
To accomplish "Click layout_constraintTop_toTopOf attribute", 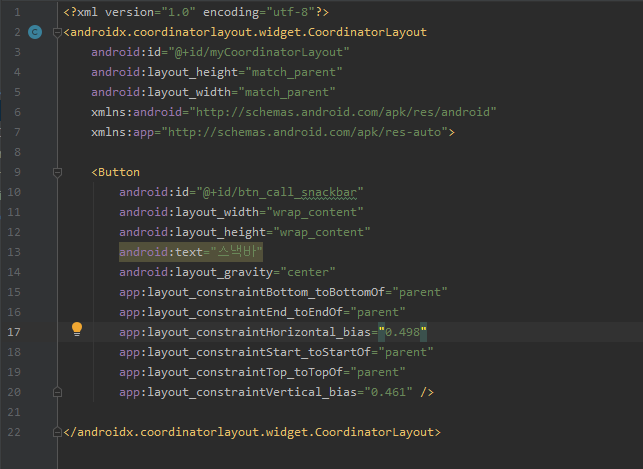I will pyautogui.click(x=262, y=372).
